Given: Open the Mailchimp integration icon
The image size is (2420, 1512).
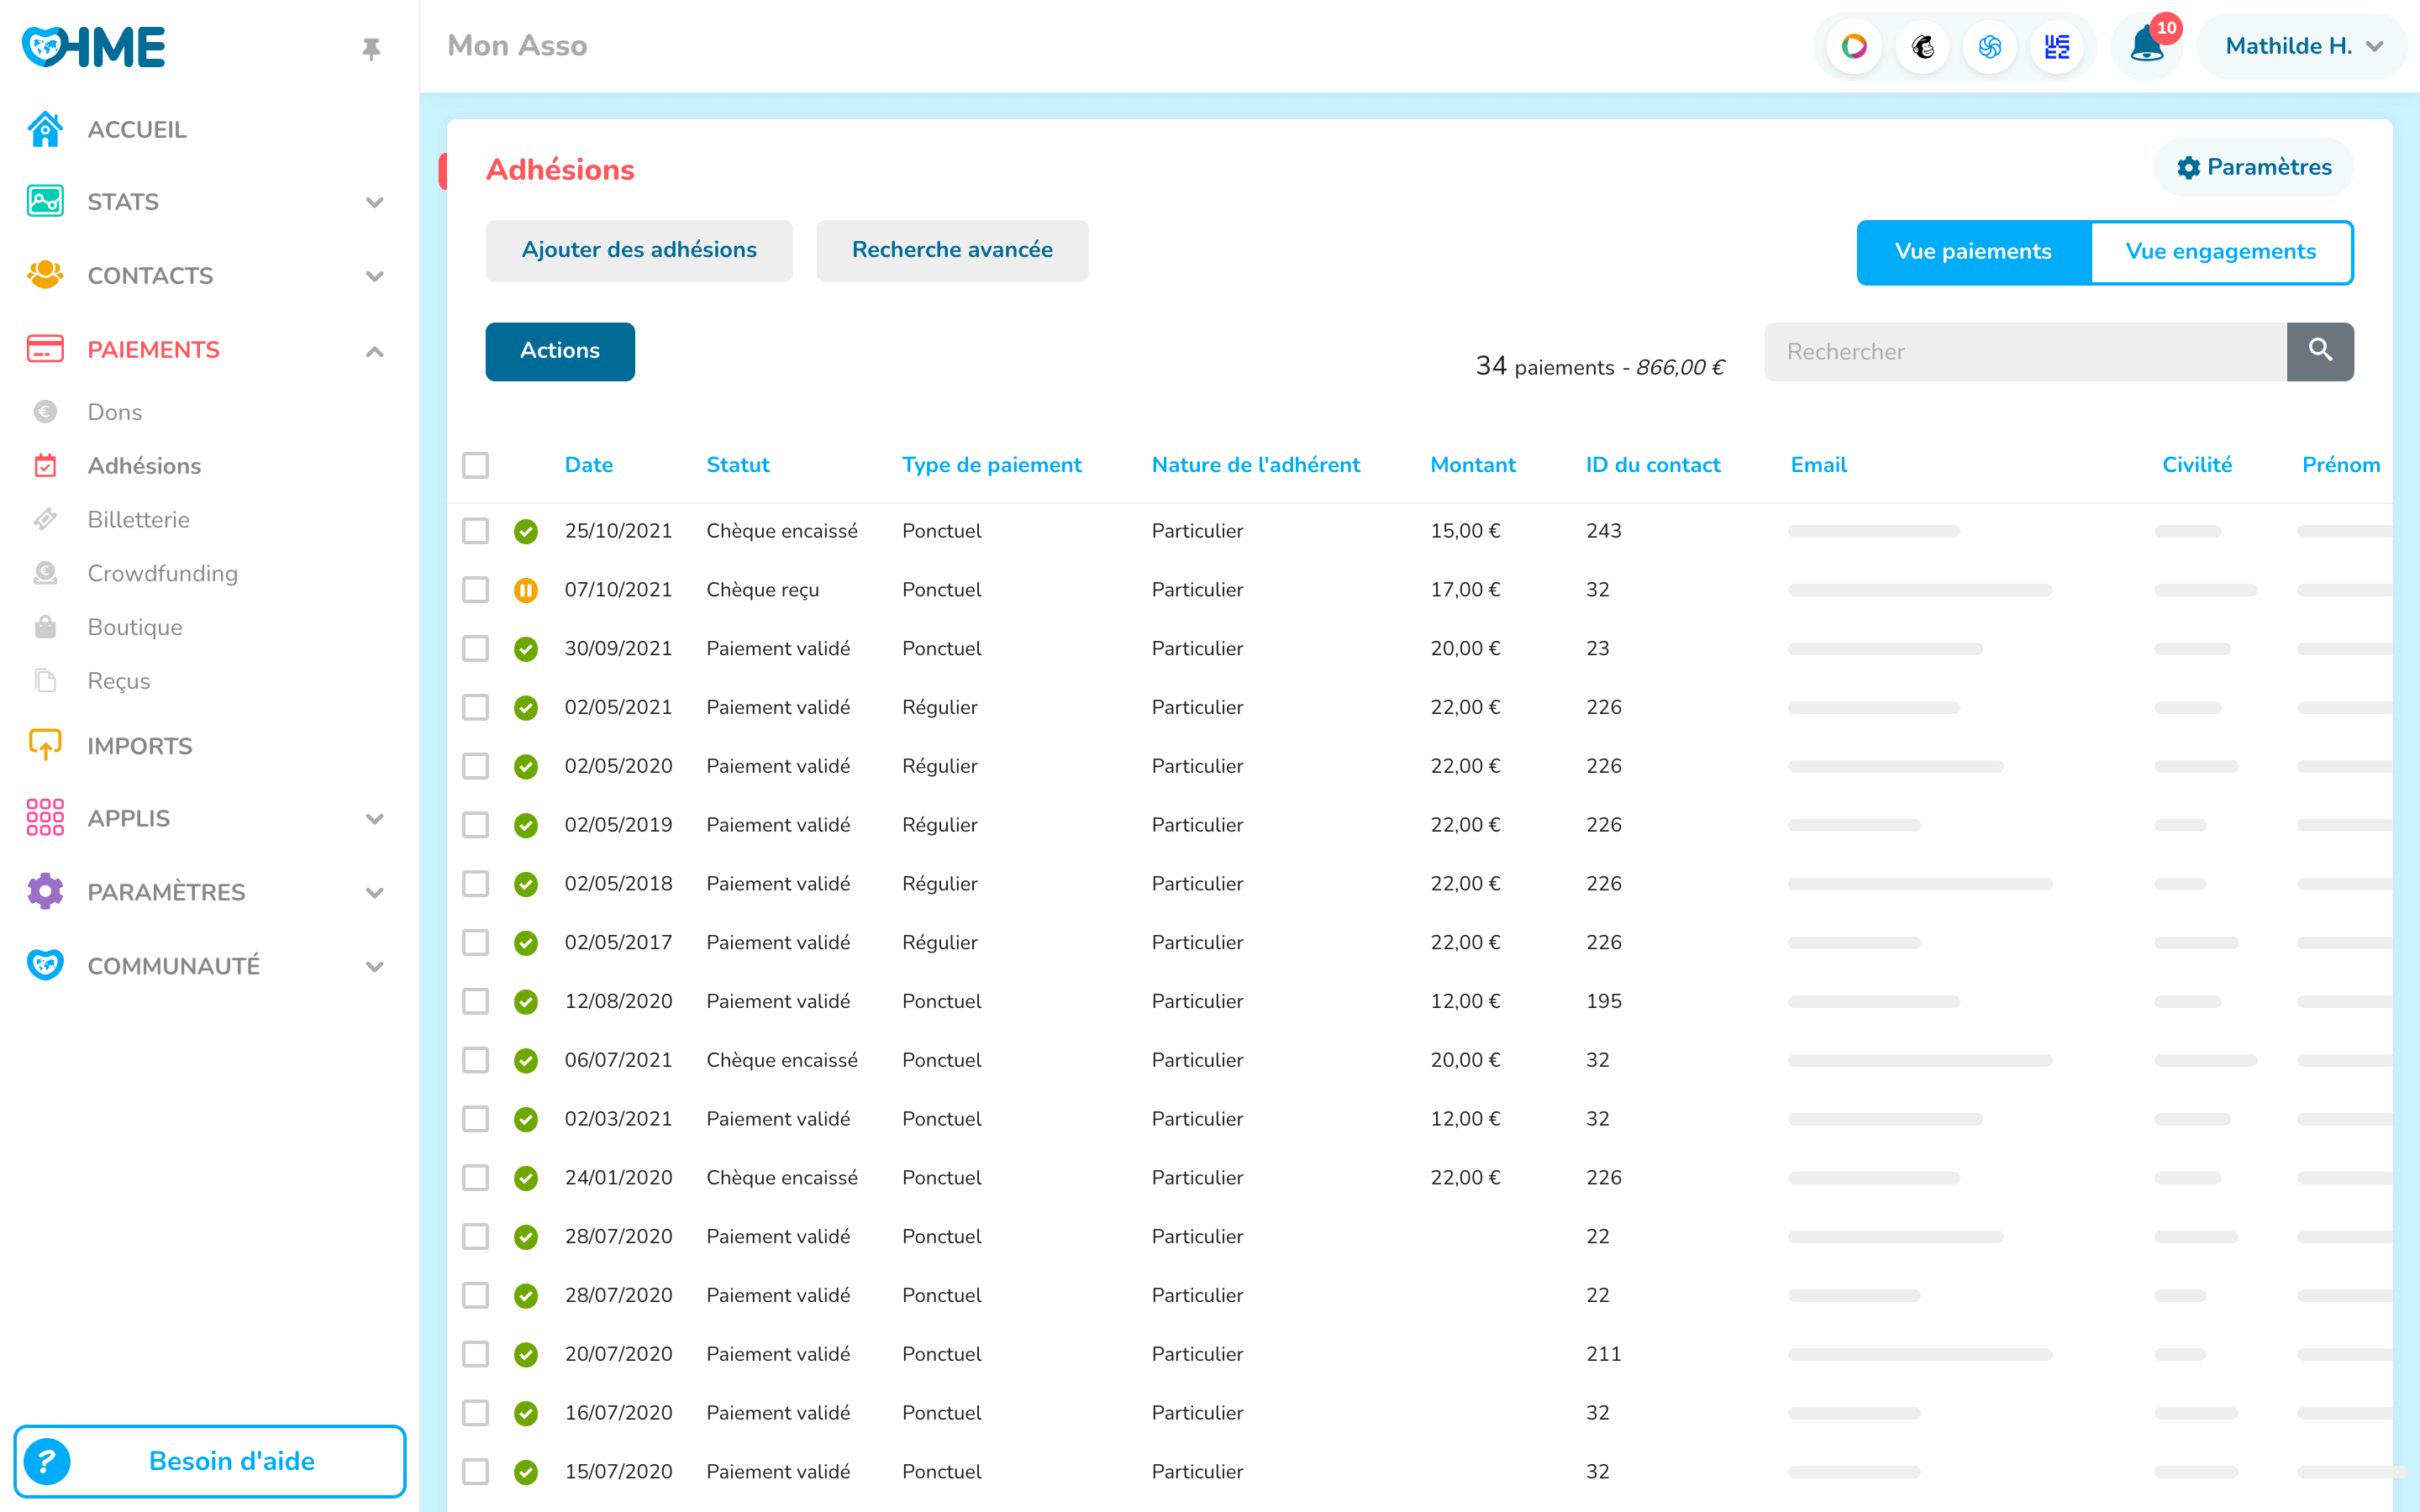Looking at the screenshot, I should point(1922,47).
